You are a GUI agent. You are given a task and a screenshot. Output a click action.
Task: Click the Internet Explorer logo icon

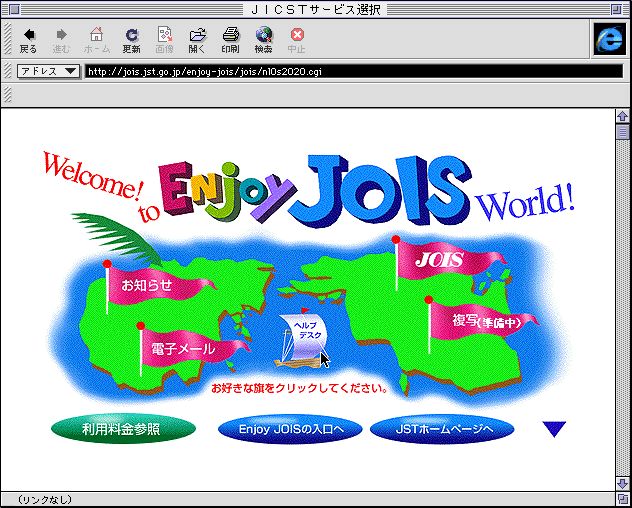point(606,38)
